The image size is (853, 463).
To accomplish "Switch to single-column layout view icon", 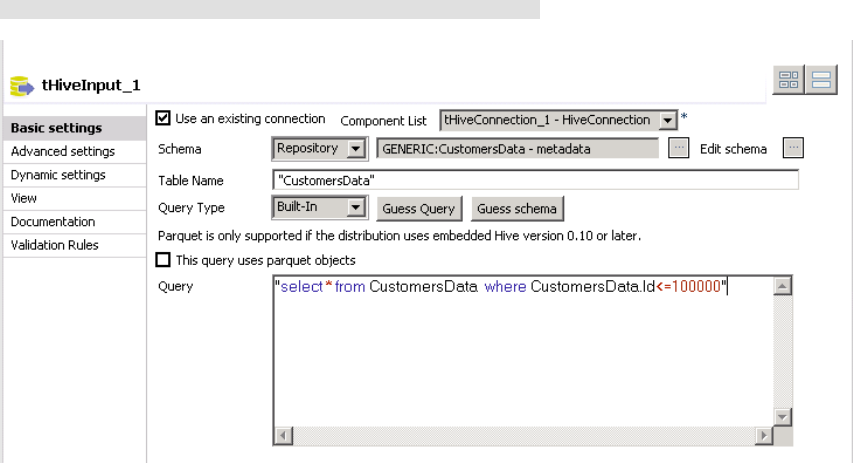I will (821, 80).
